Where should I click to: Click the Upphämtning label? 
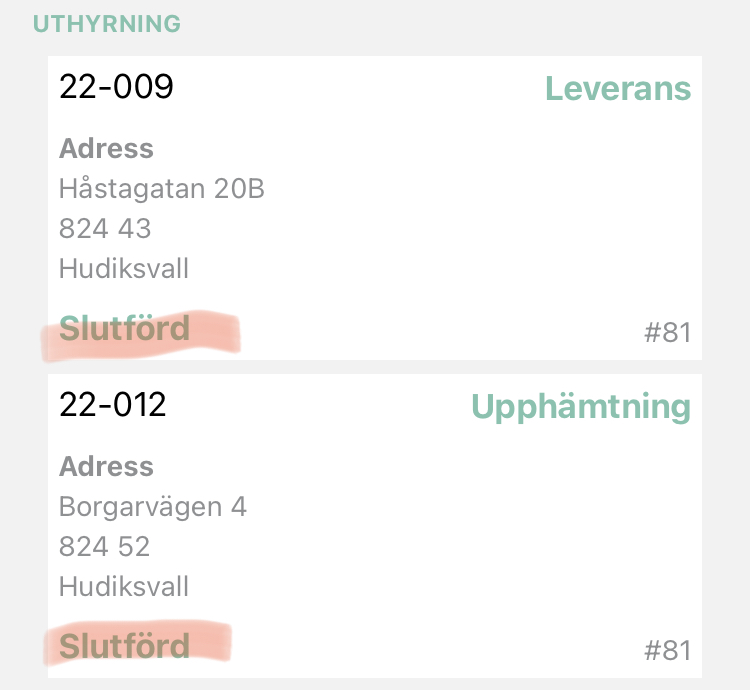point(581,407)
